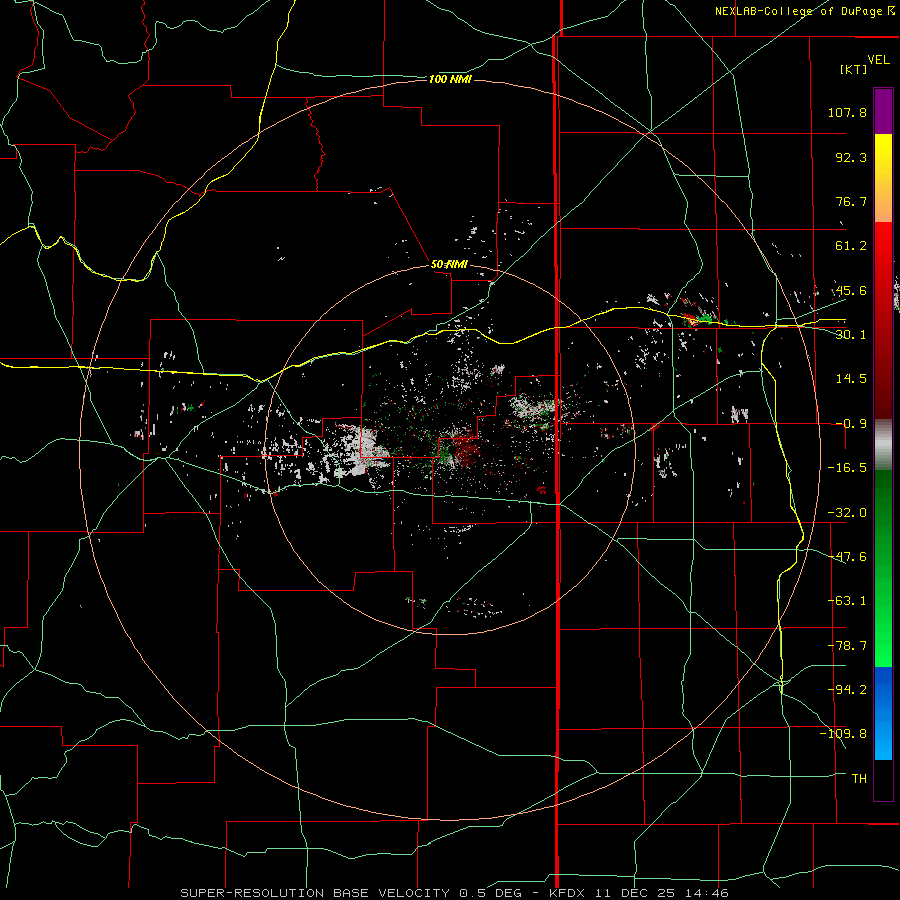The image size is (900, 900).
Task: Click the -0.9 velocity scale value
Action: [x=851, y=424]
